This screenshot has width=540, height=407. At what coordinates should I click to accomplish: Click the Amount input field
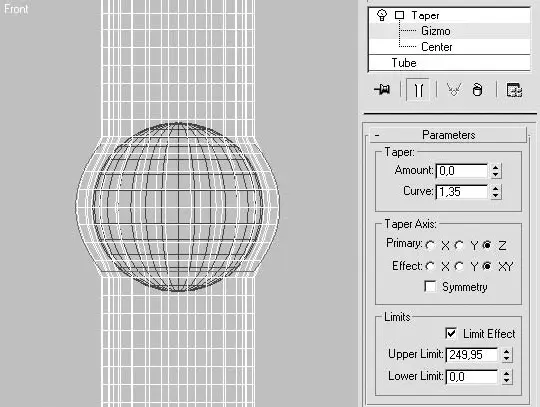pyautogui.click(x=461, y=171)
